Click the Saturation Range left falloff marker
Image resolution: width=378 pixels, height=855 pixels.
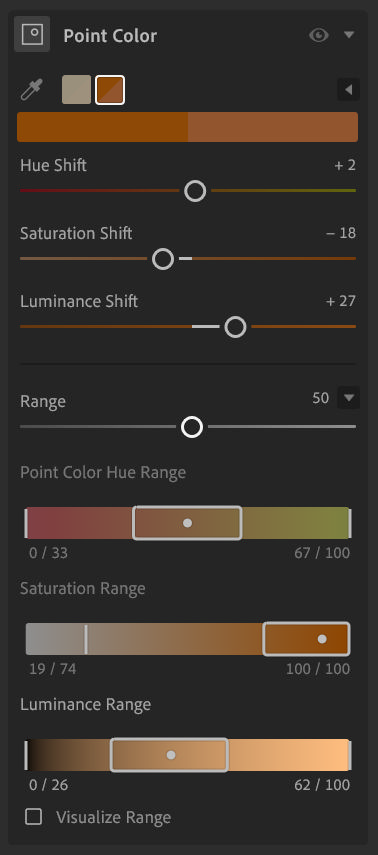(86, 639)
